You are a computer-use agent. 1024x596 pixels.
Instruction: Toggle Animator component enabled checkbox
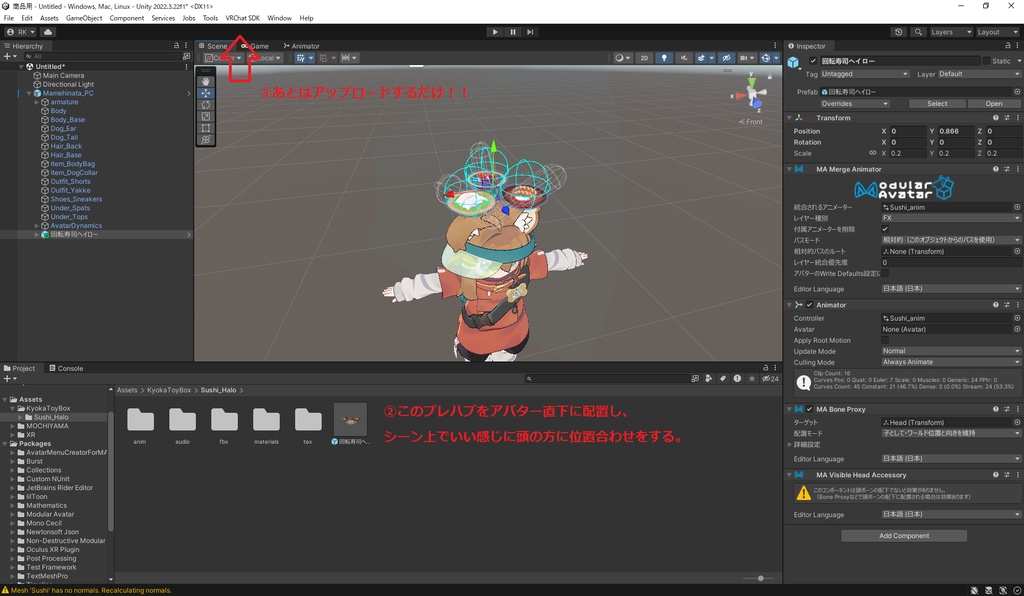809,305
